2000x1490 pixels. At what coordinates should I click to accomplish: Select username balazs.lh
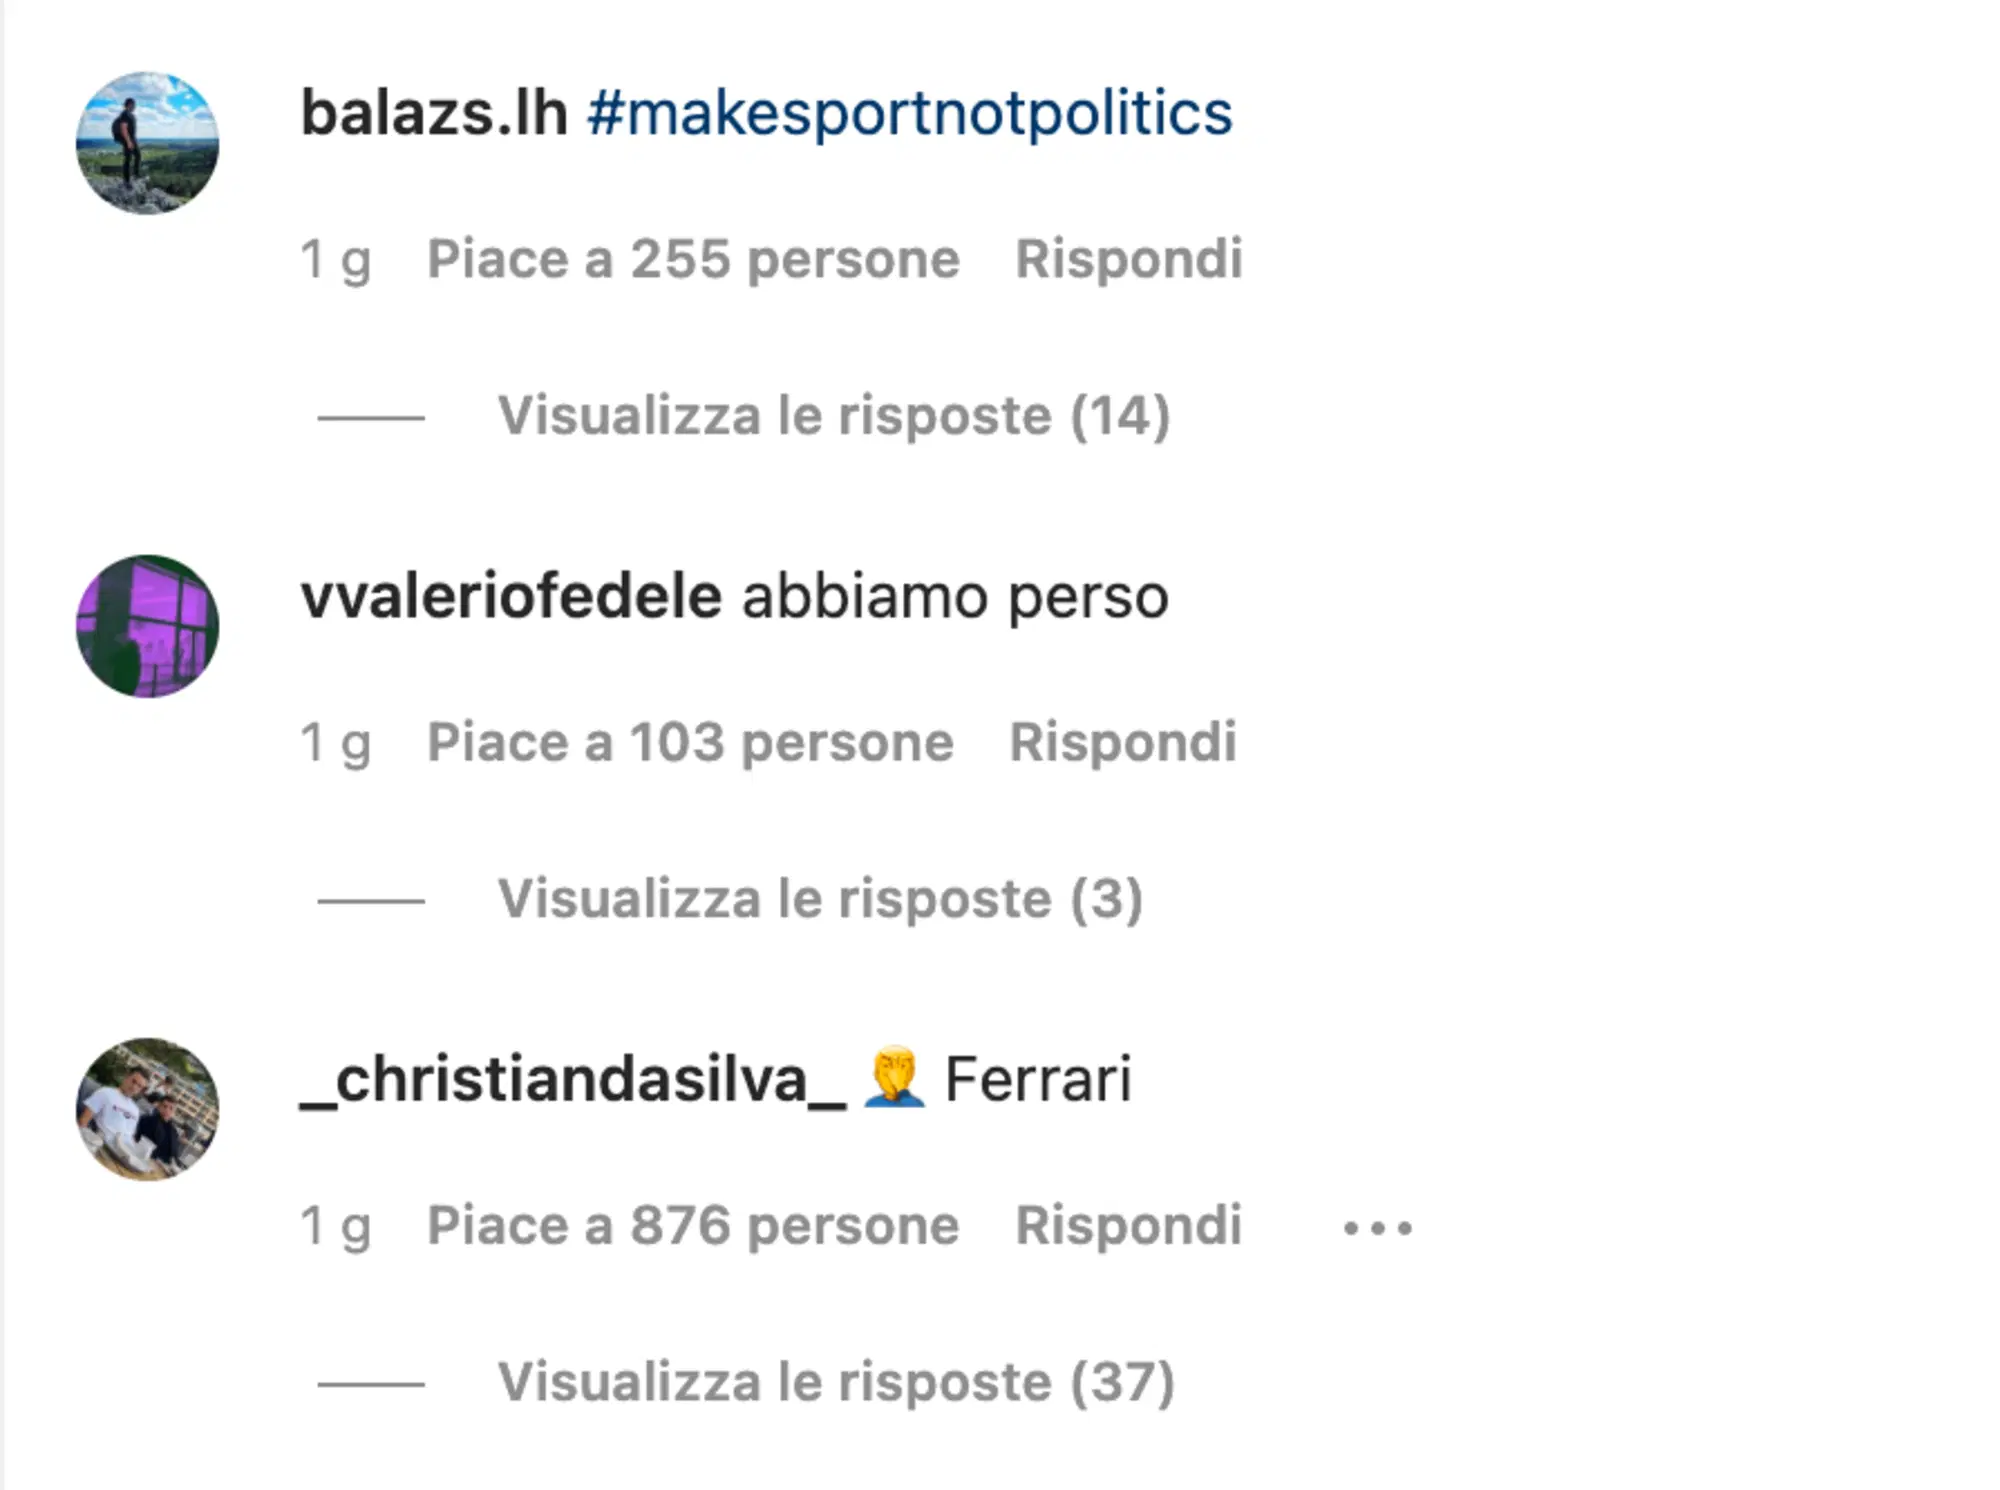(x=435, y=113)
